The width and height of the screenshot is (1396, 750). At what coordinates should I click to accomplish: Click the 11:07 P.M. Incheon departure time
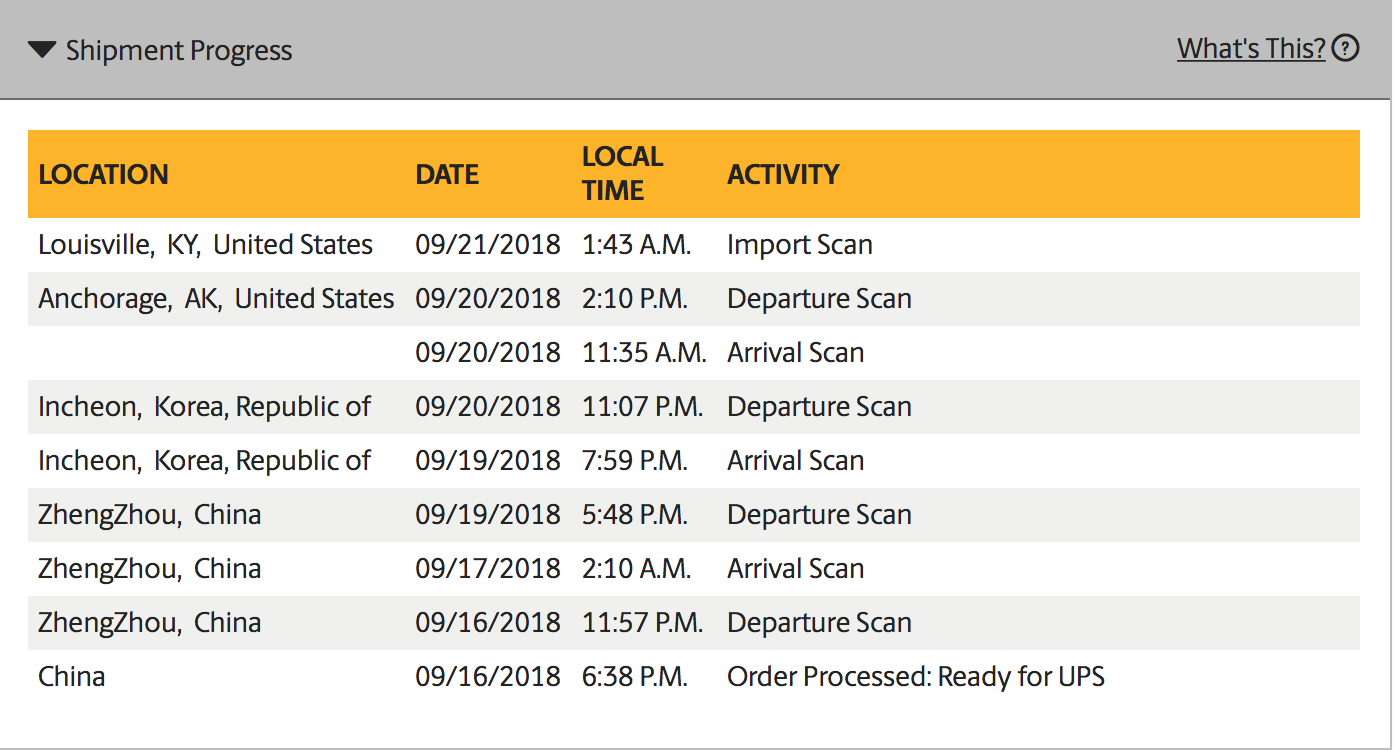pos(642,407)
